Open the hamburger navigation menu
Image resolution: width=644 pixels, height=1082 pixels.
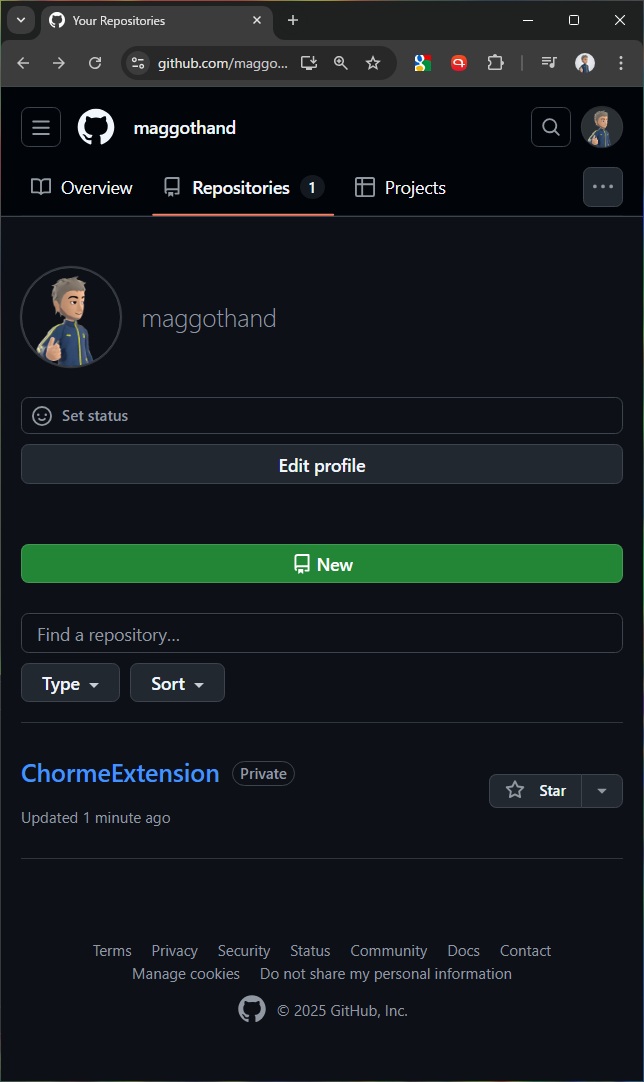tap(41, 127)
